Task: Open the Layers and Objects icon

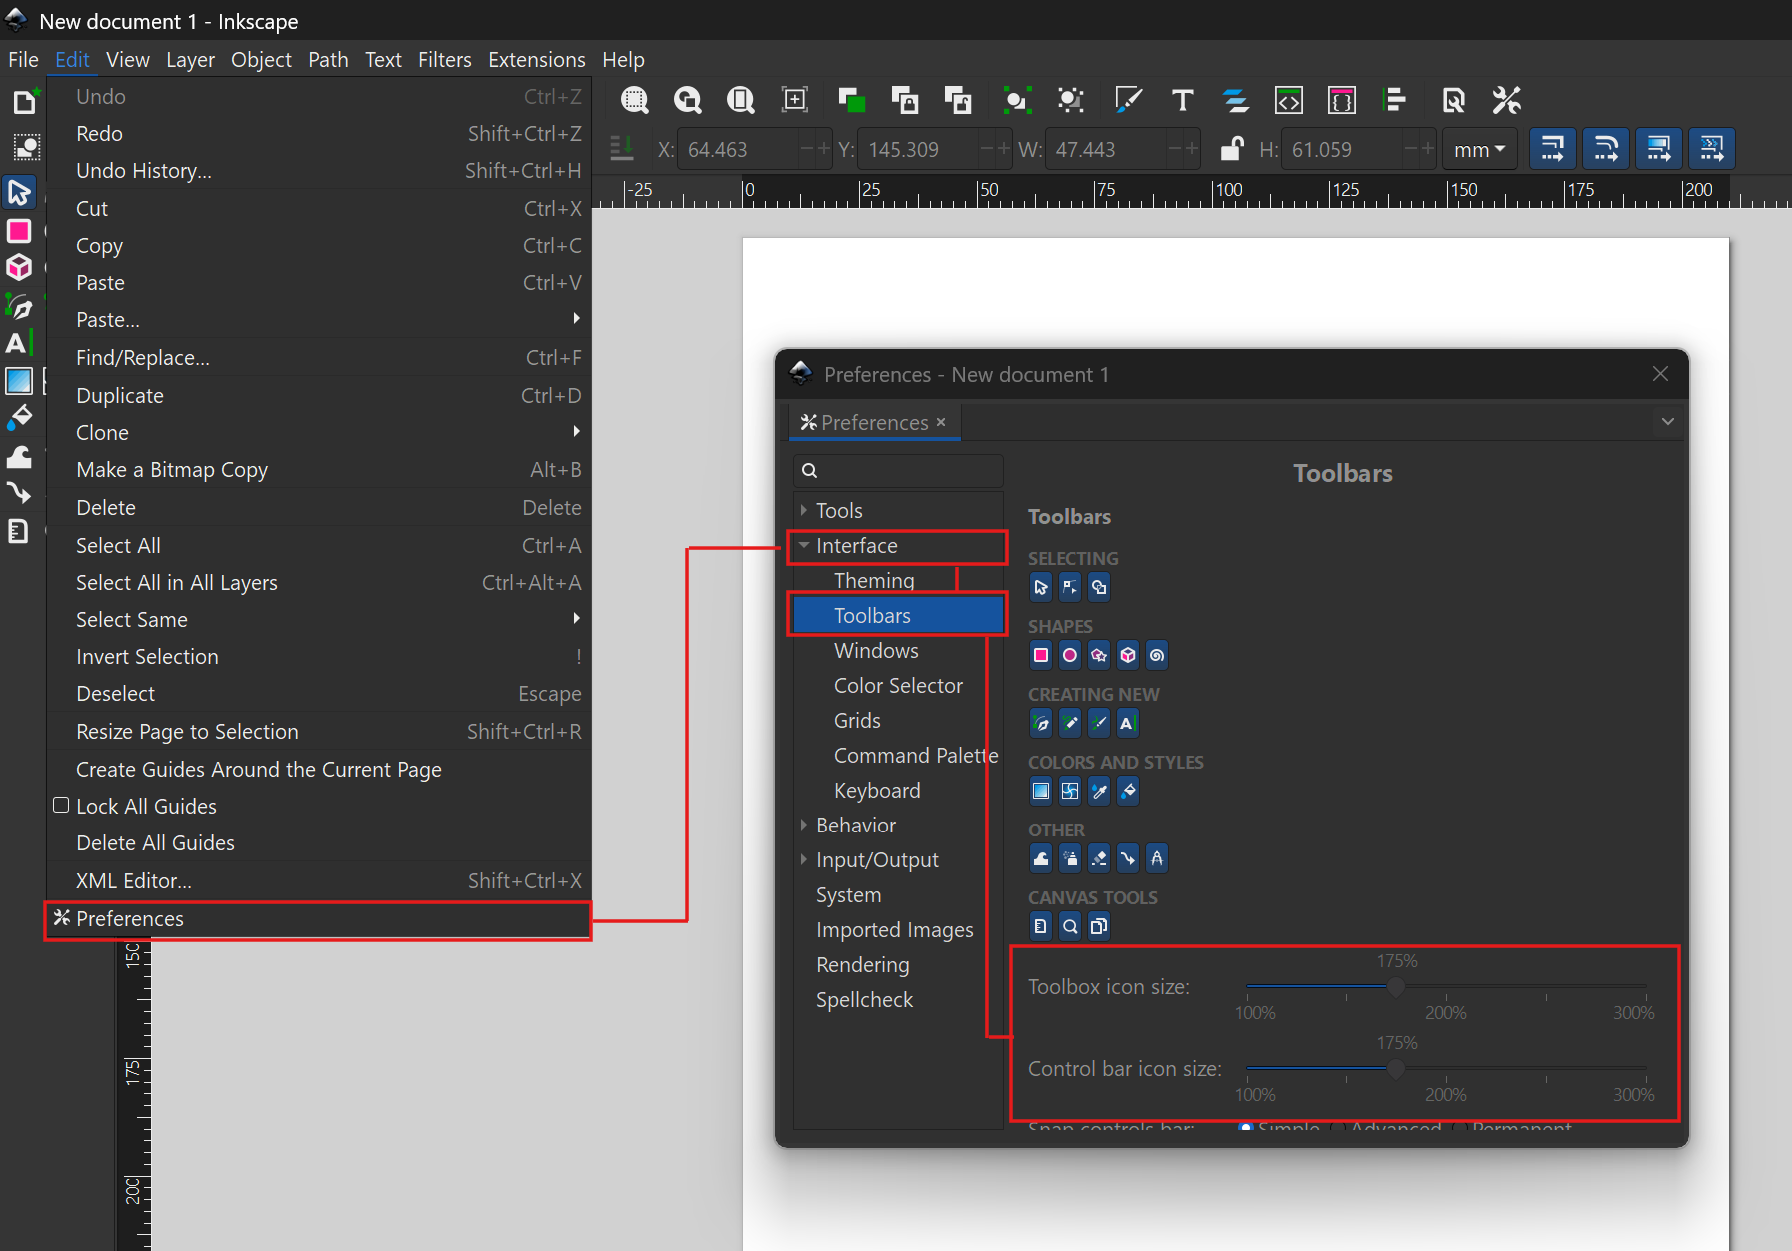Action: tap(1236, 100)
